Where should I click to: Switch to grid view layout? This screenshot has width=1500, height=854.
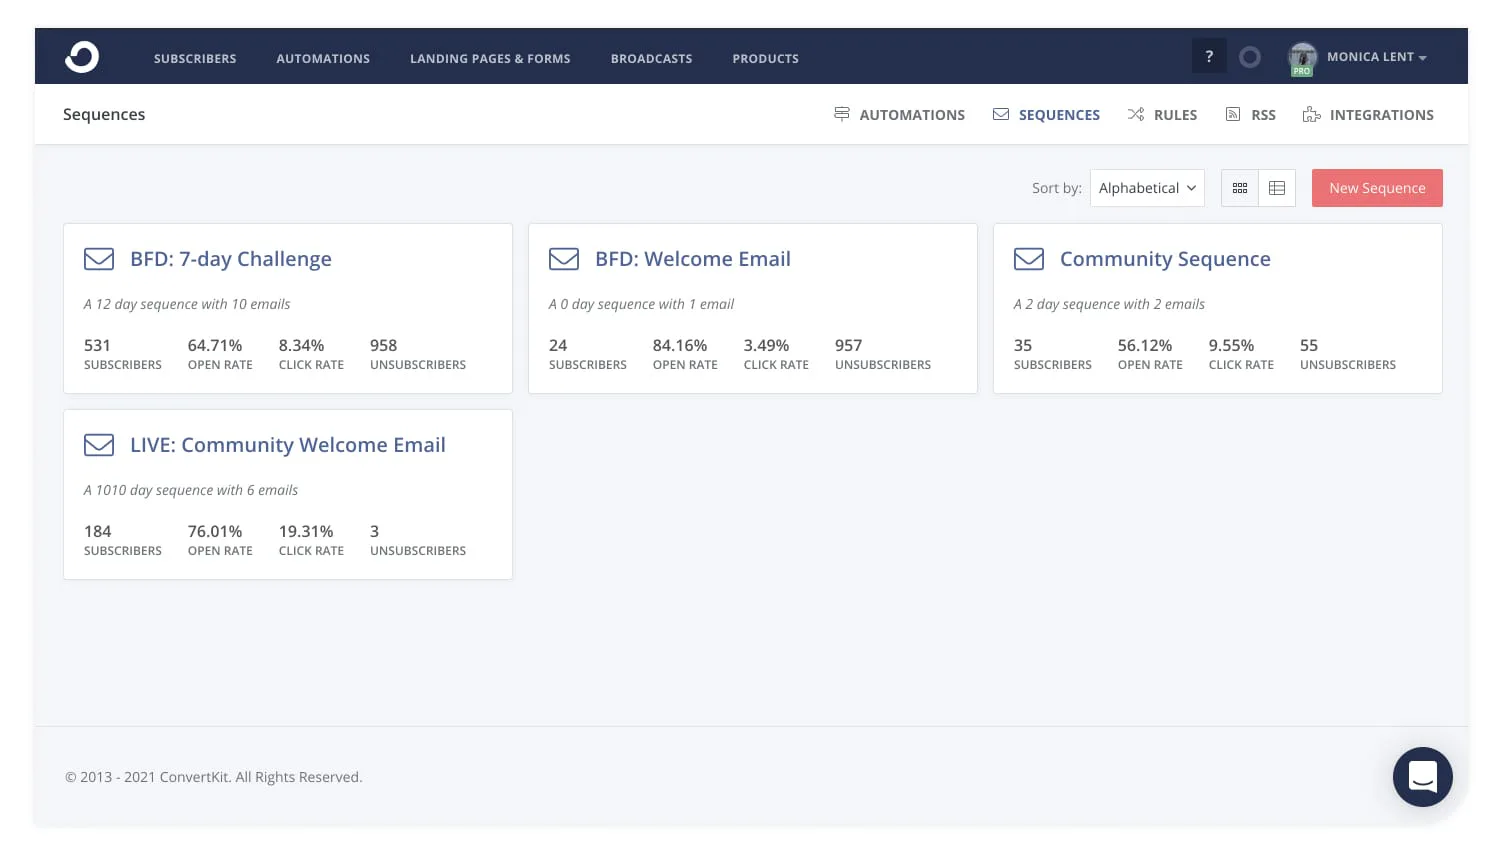click(x=1240, y=188)
